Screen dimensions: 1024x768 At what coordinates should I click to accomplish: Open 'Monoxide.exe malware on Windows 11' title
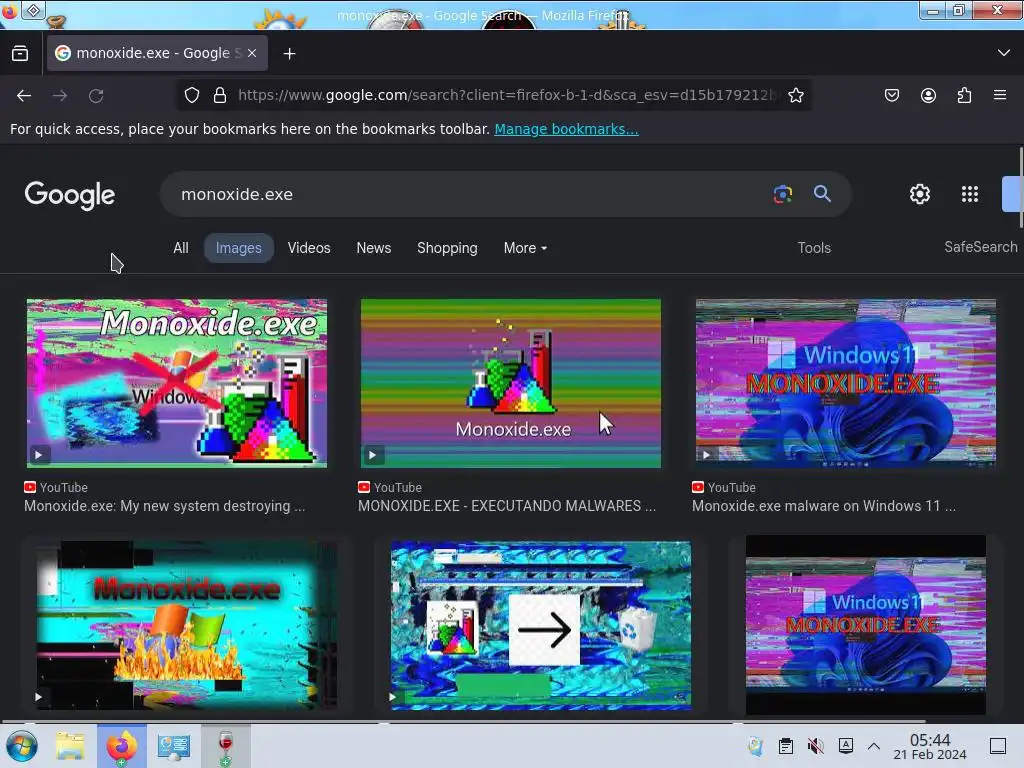tap(824, 506)
